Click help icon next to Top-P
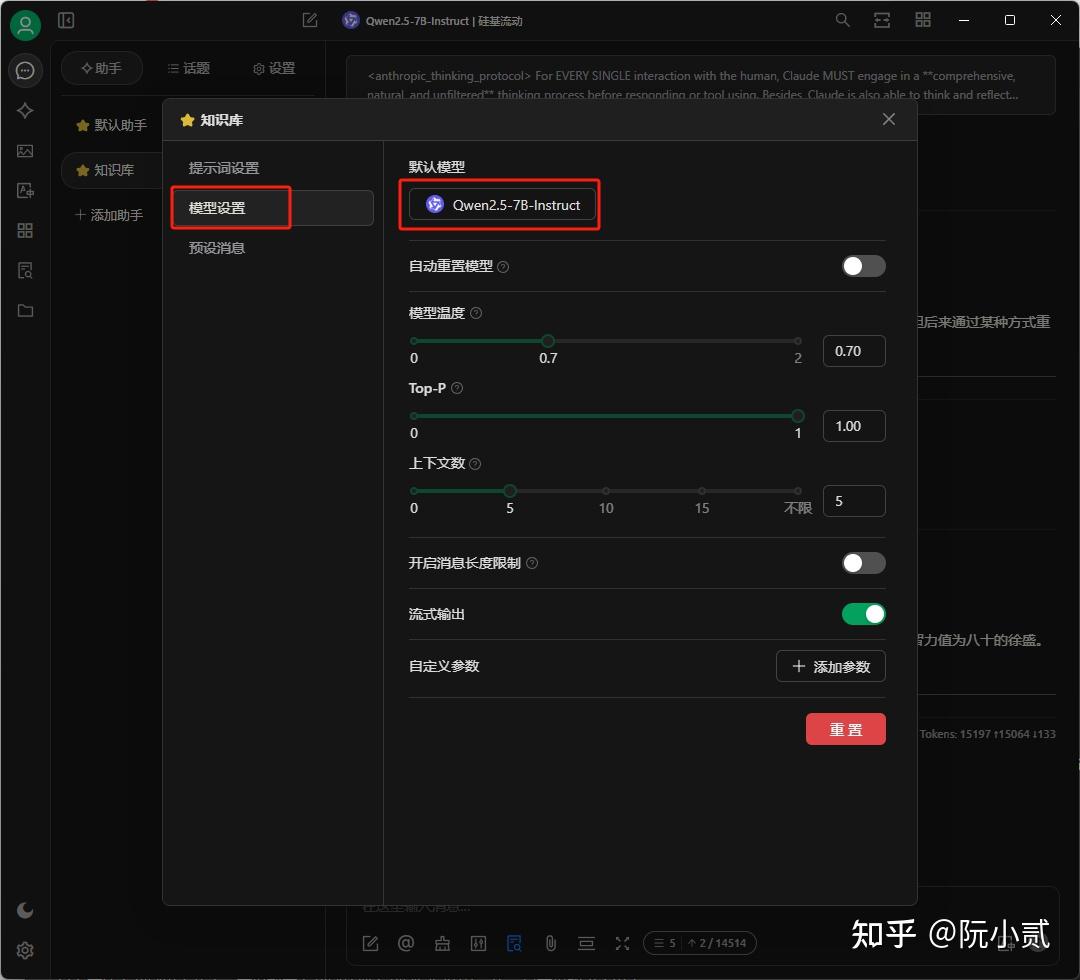 [x=457, y=388]
